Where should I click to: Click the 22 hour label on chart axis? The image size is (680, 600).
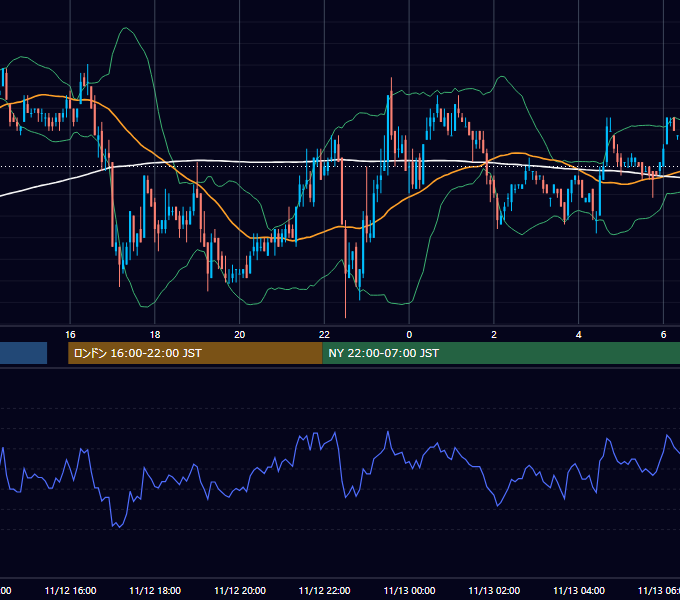pyautogui.click(x=324, y=335)
